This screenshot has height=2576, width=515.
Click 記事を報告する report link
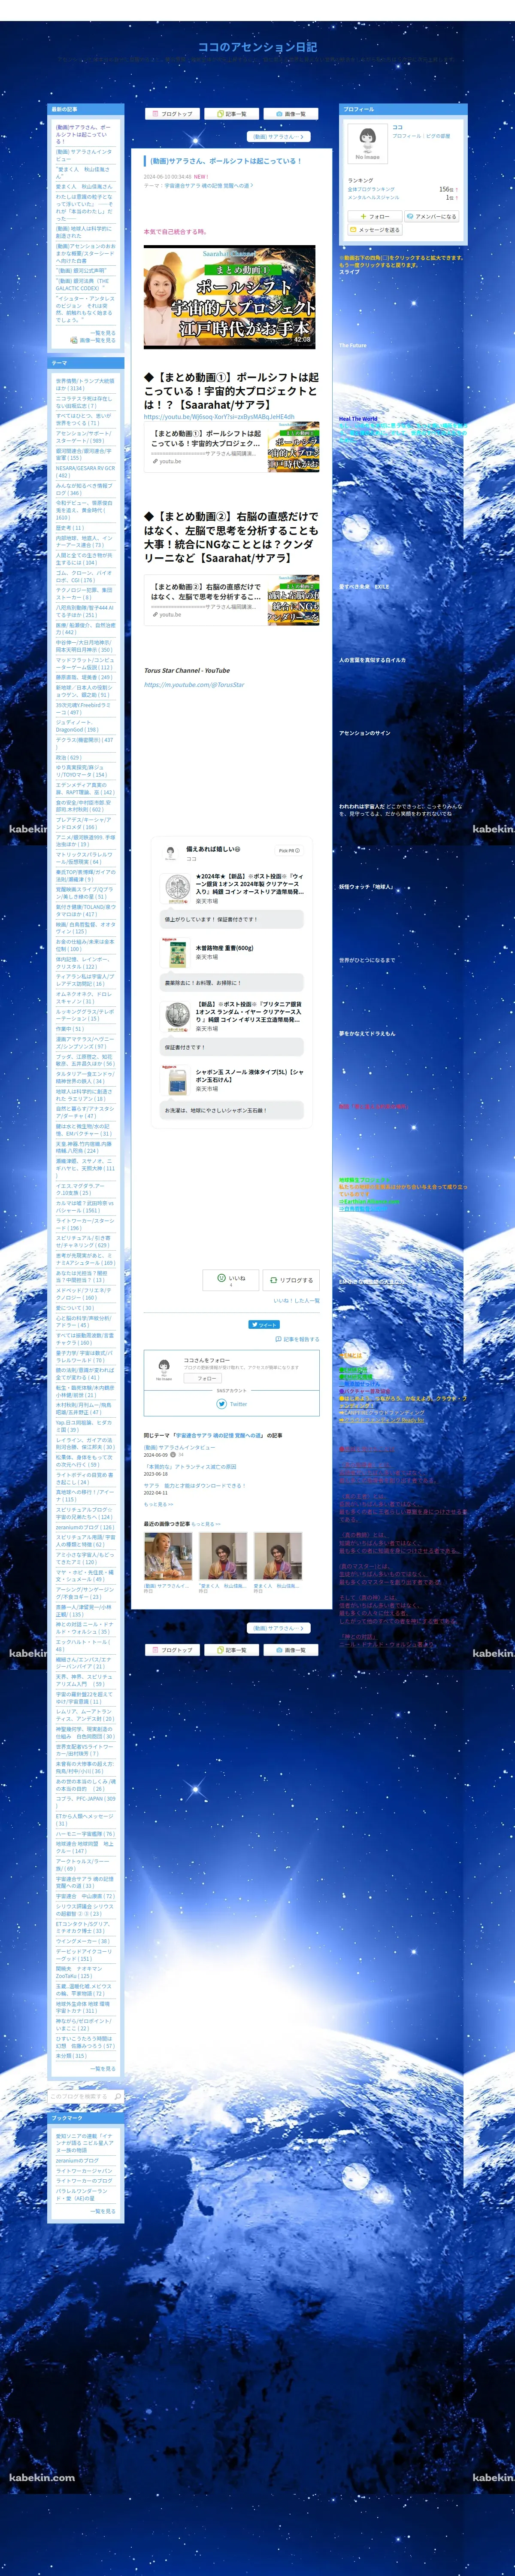coord(297,1339)
